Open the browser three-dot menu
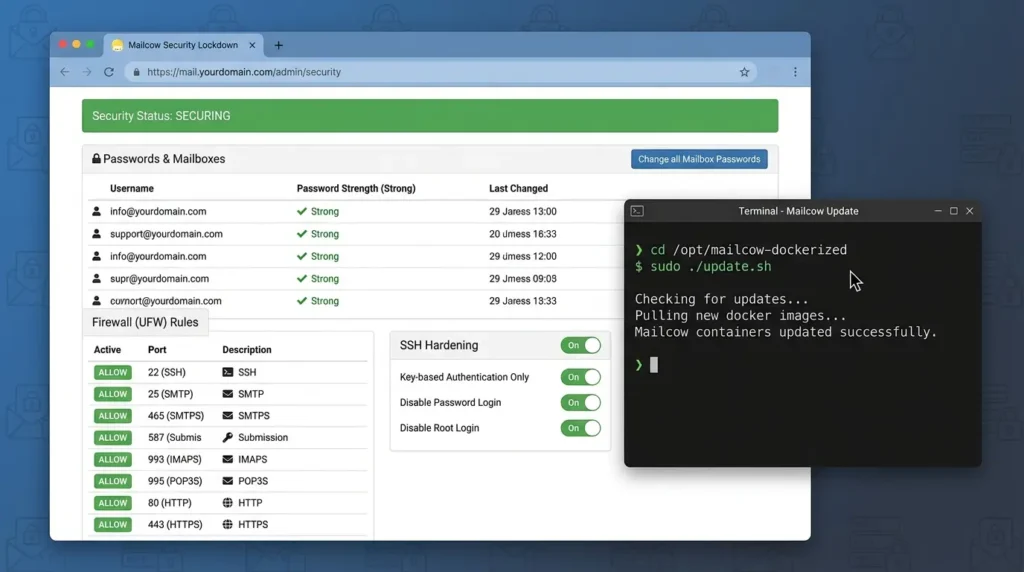The height and width of the screenshot is (572, 1024). (795, 72)
